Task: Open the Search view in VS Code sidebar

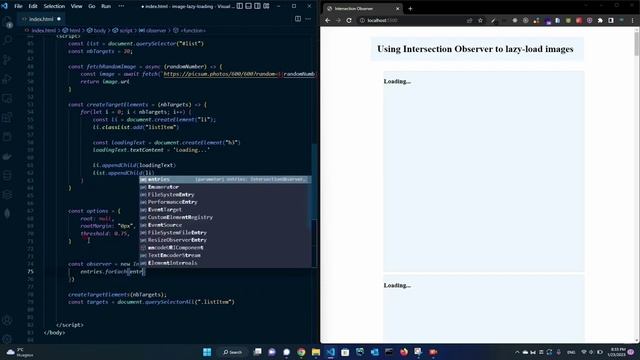Action: [7, 40]
